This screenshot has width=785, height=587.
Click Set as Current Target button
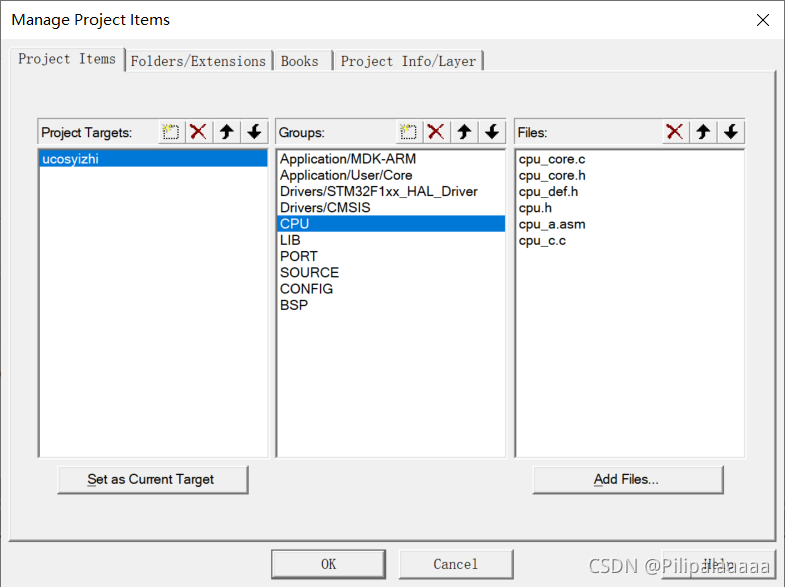click(153, 479)
